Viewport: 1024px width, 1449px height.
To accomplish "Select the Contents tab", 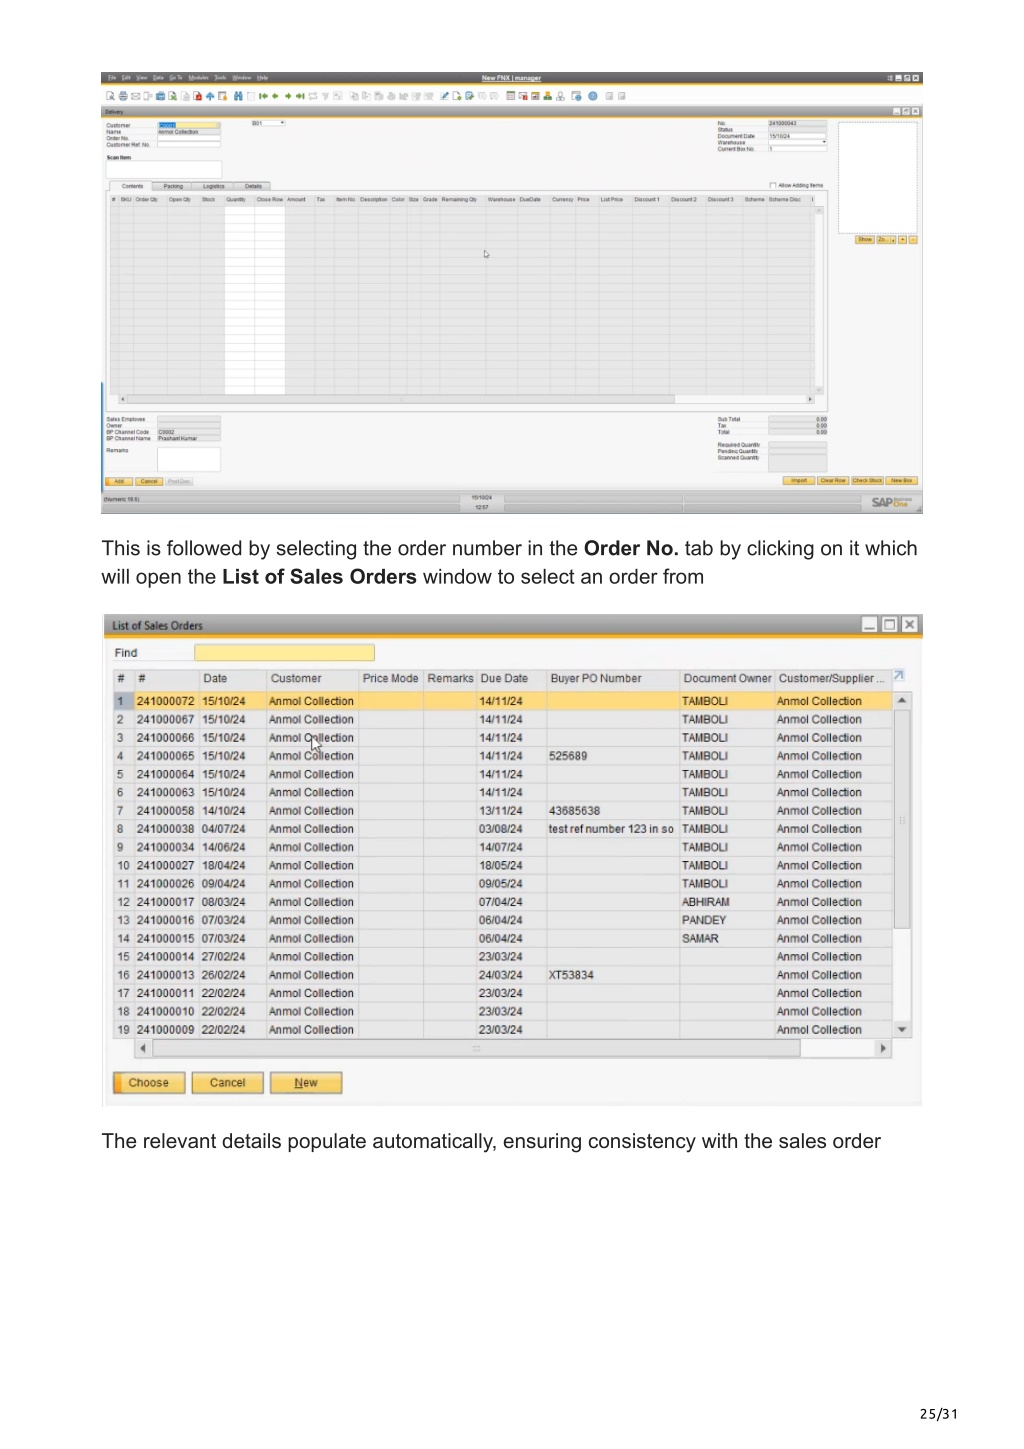I will click(132, 186).
